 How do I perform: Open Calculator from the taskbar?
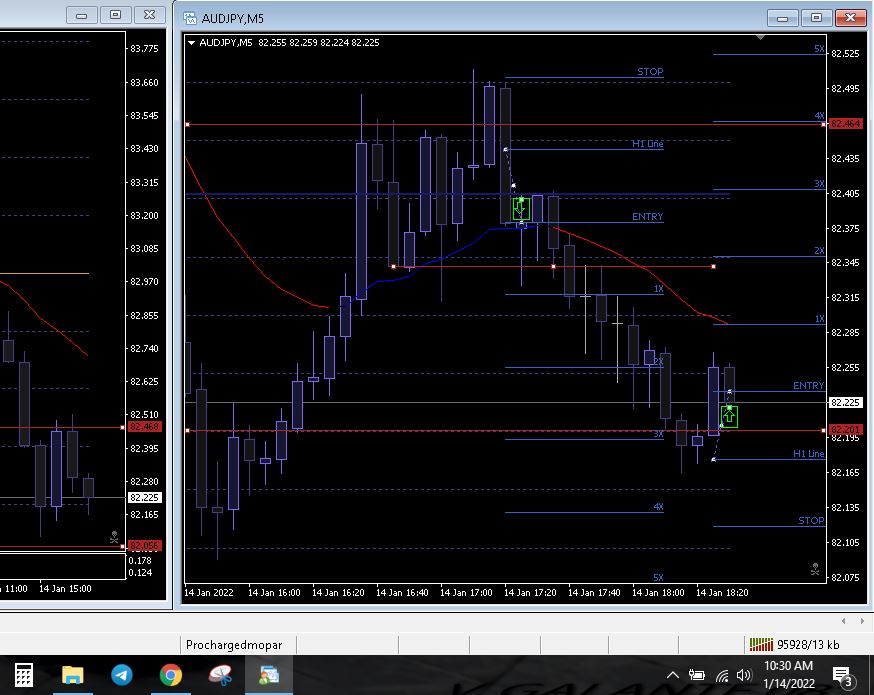coord(23,675)
